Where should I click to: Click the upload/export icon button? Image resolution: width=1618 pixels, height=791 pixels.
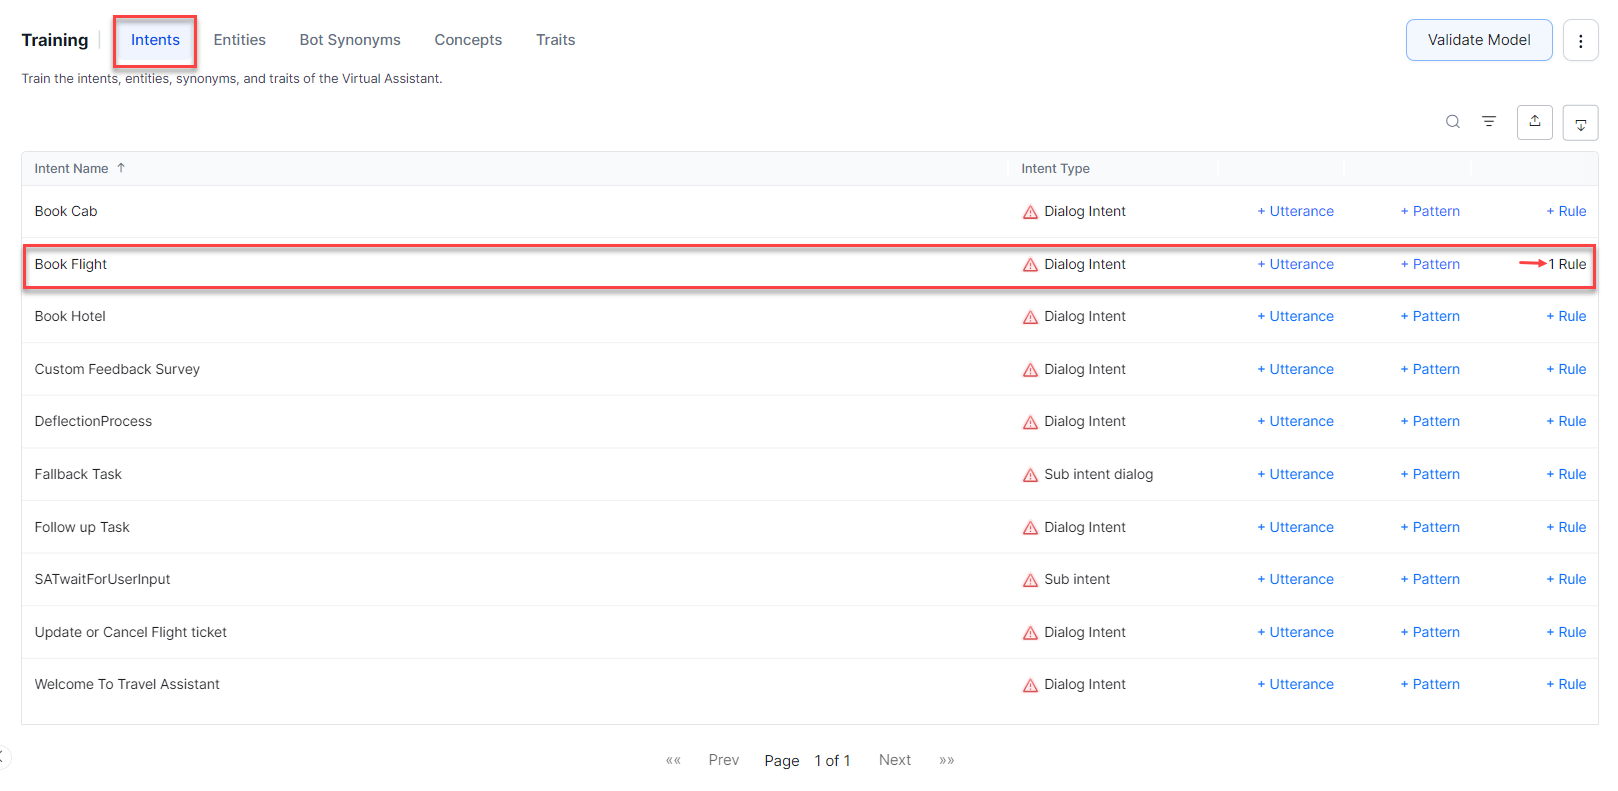(x=1534, y=122)
